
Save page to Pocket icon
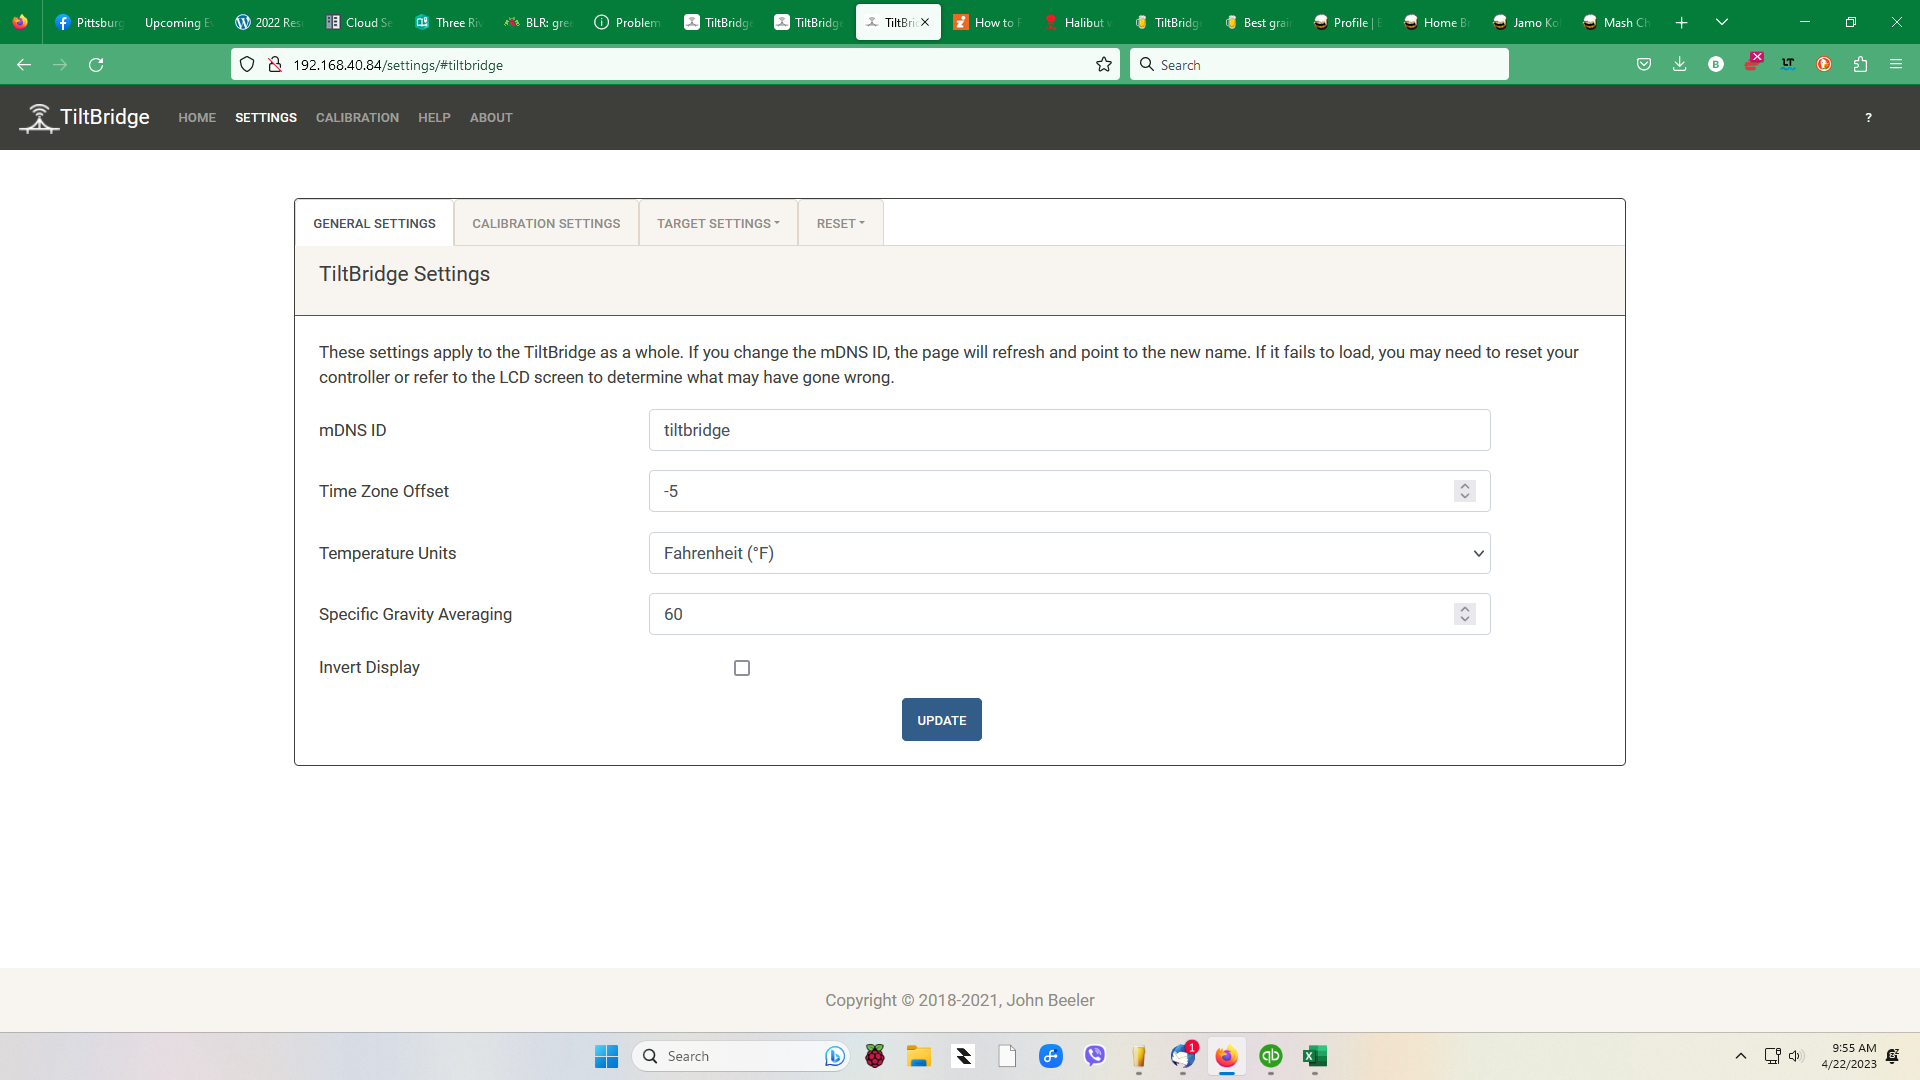(1643, 65)
